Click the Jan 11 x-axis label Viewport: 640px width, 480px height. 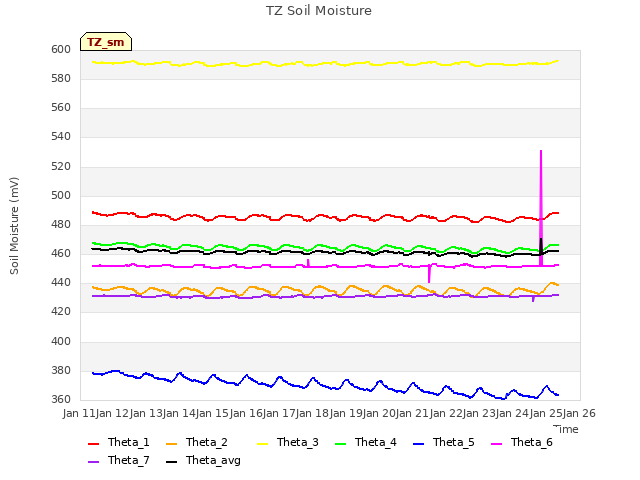pyautogui.click(x=79, y=413)
